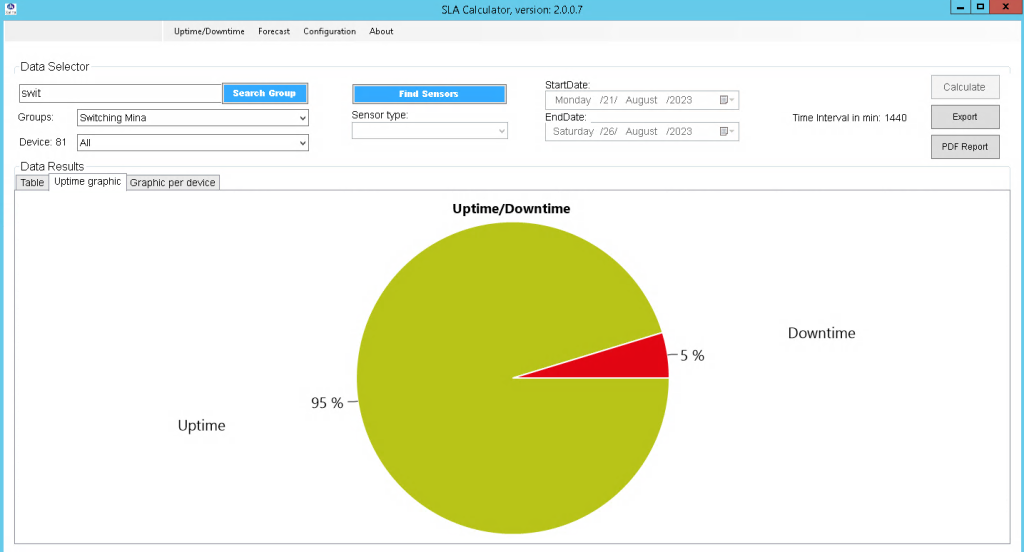This screenshot has height=552, width=1024.
Task: Click the 'Uptime' chart label
Action: (202, 426)
